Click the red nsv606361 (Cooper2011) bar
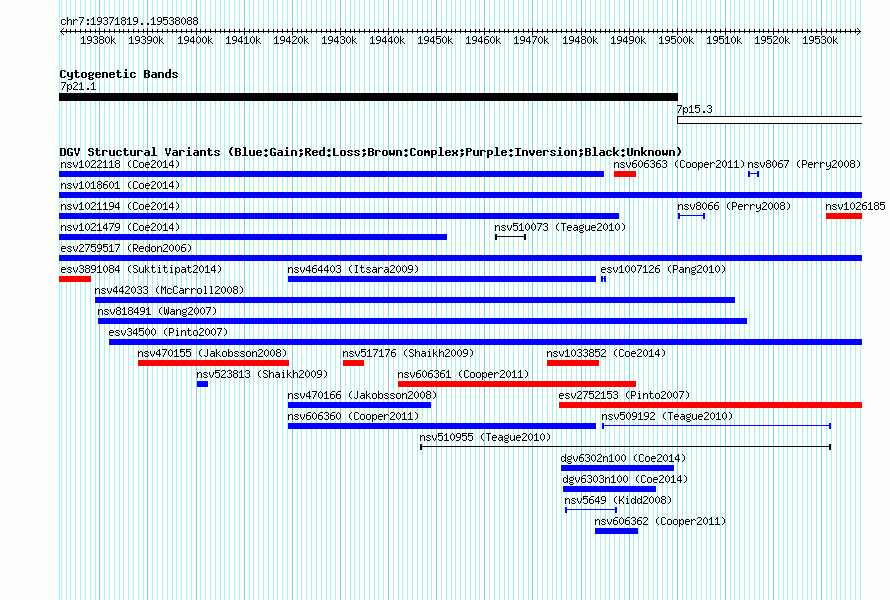The height and width of the screenshot is (600, 890). 517,384
